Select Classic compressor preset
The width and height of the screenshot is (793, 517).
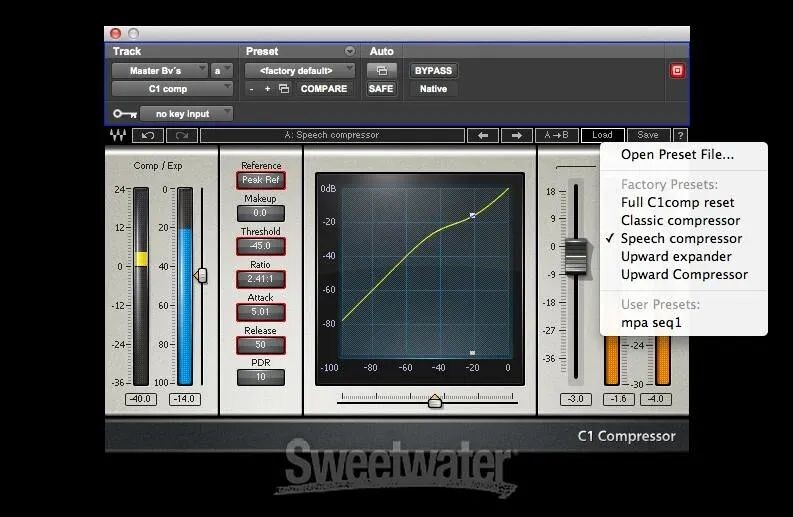click(680, 221)
